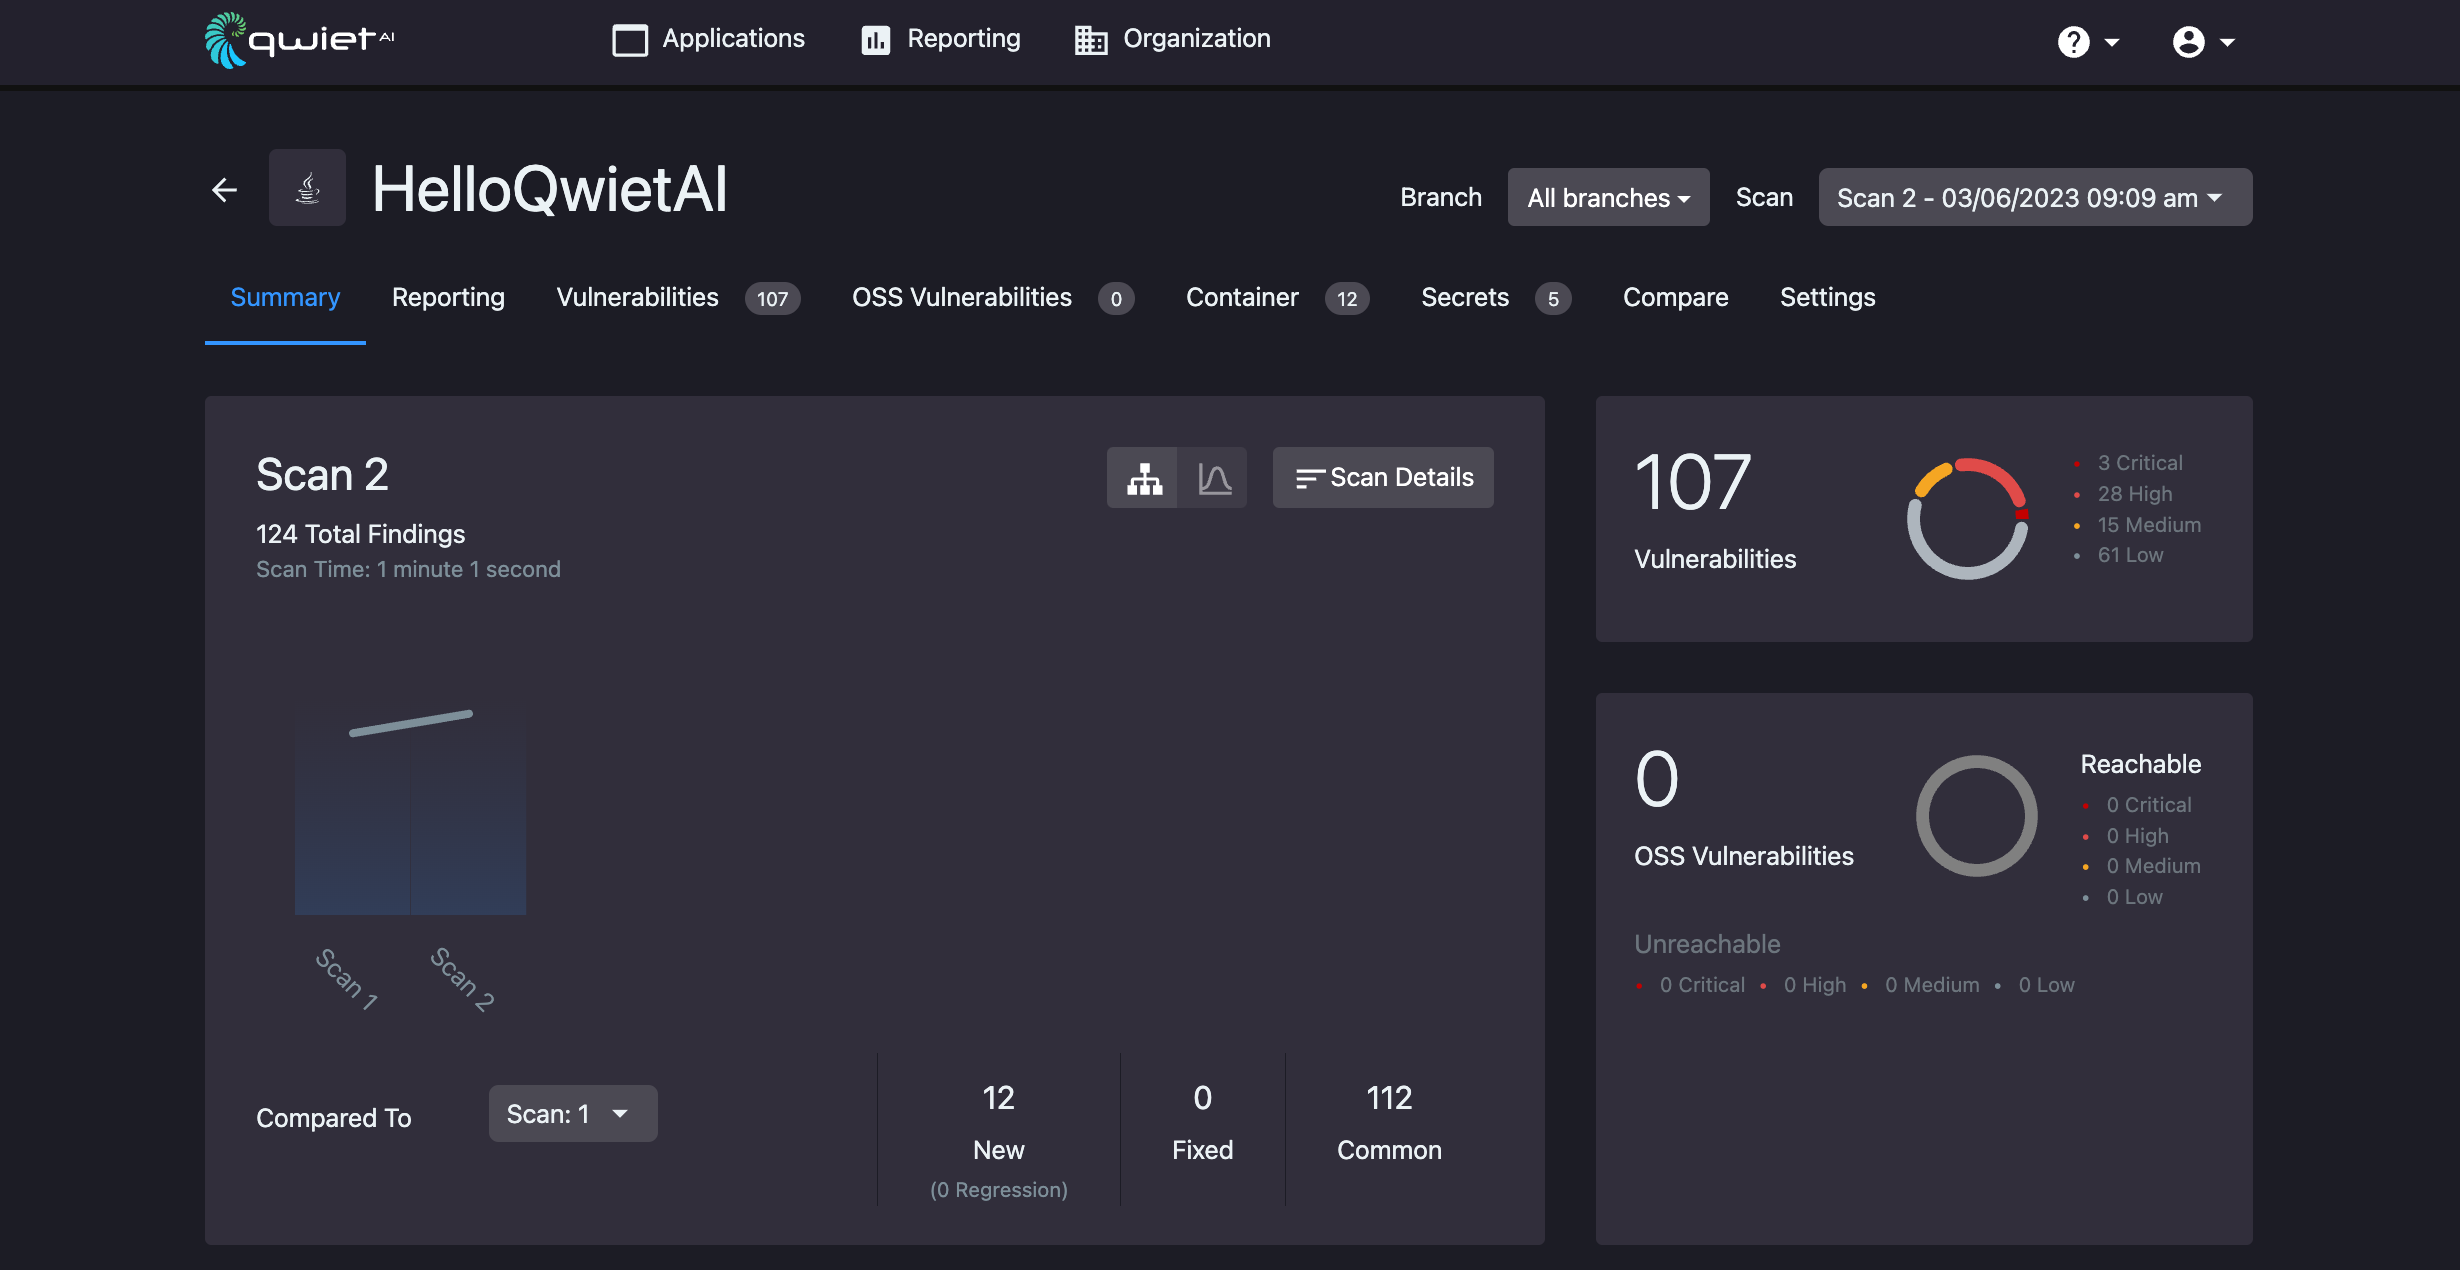Viewport: 2460px width, 1270px height.
Task: Open the user account avatar menu
Action: click(x=2203, y=42)
